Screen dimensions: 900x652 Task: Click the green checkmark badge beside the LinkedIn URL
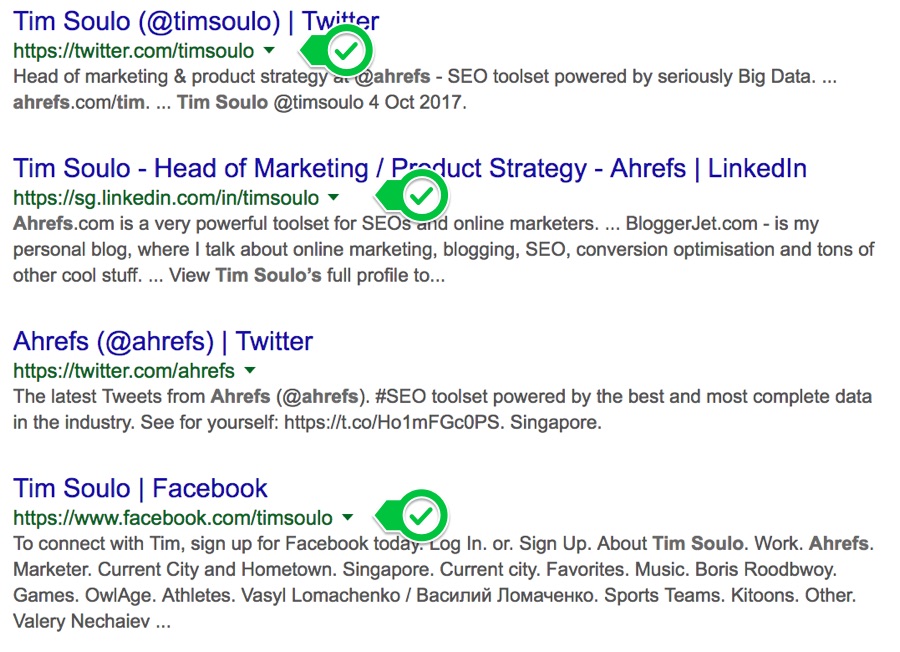click(x=423, y=196)
